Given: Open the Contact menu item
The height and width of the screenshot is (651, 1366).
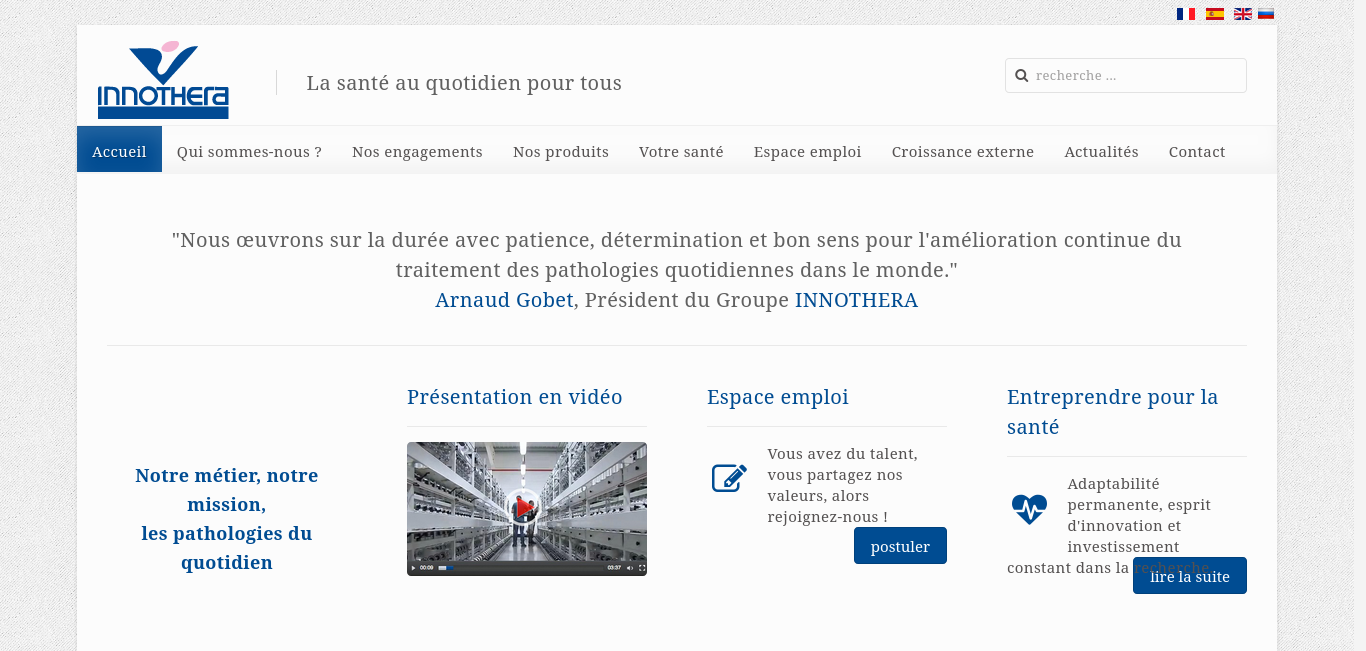Looking at the screenshot, I should coord(1197,152).
